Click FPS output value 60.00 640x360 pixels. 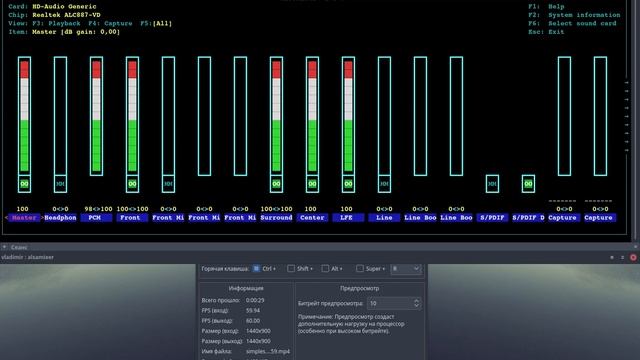coord(253,321)
